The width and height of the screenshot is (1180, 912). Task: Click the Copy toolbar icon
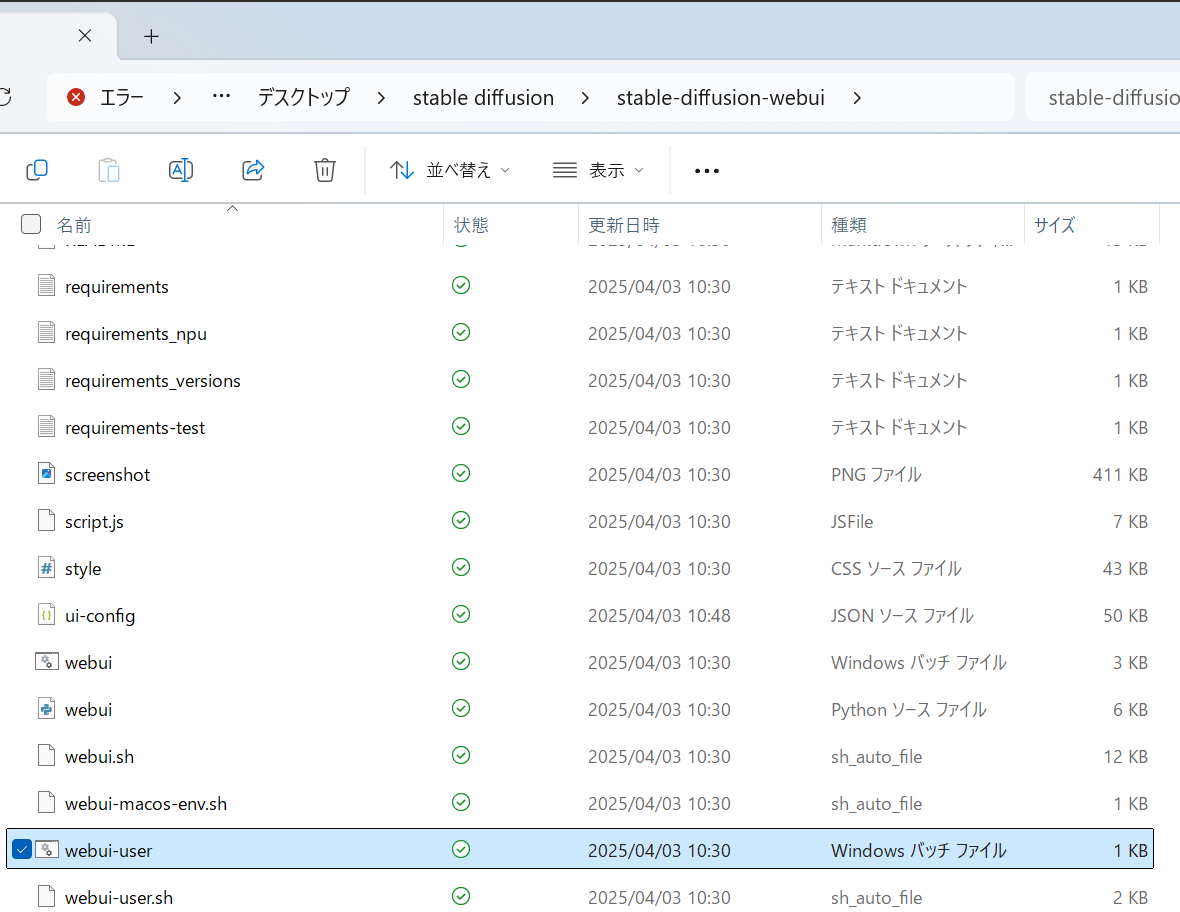pos(37,170)
